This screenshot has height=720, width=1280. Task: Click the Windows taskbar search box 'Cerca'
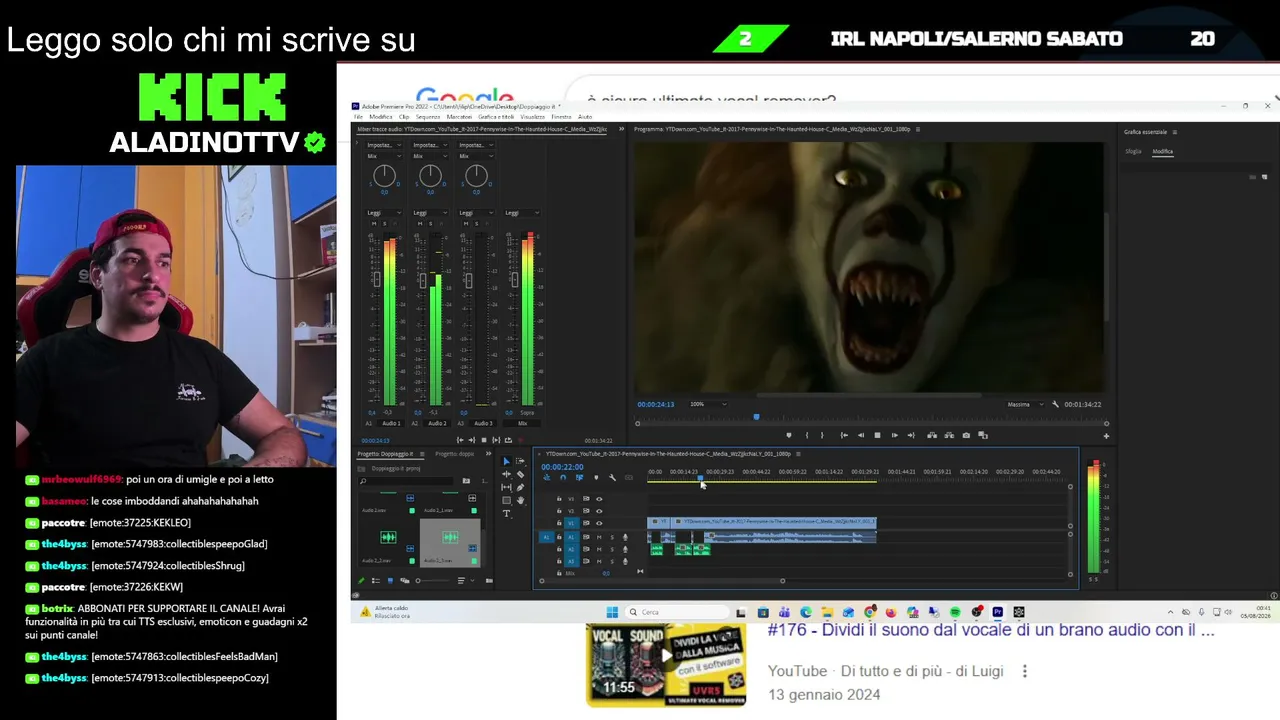(x=679, y=612)
